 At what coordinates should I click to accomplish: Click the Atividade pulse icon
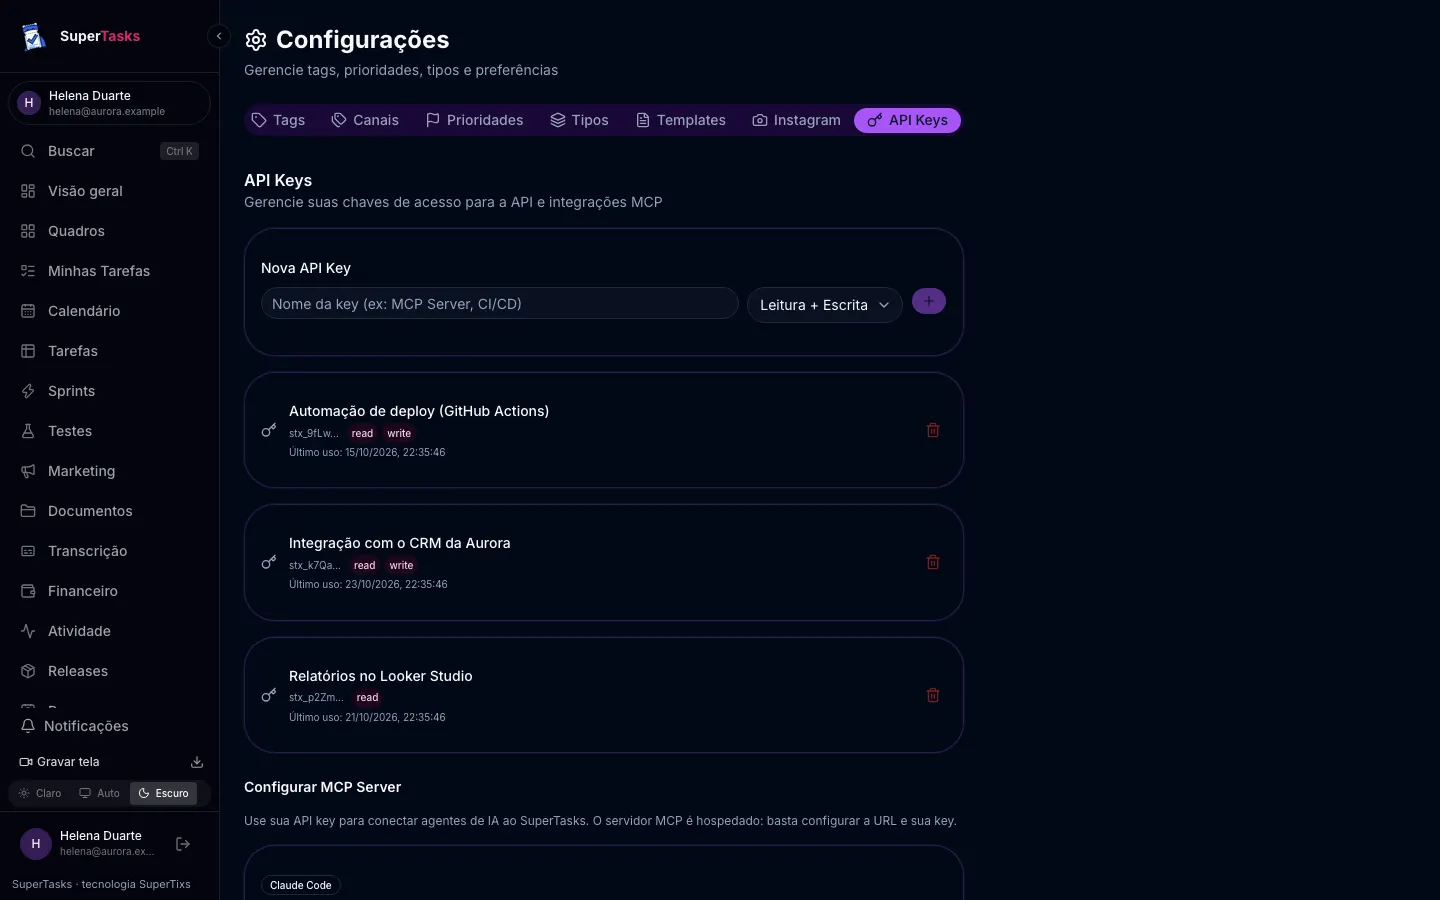[28, 631]
